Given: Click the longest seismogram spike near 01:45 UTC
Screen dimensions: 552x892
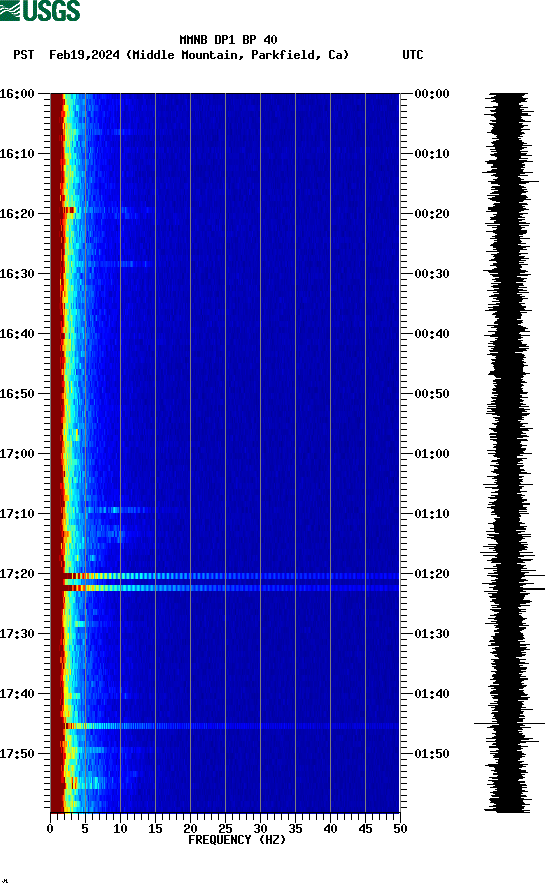Looking at the screenshot, I should [x=509, y=724].
